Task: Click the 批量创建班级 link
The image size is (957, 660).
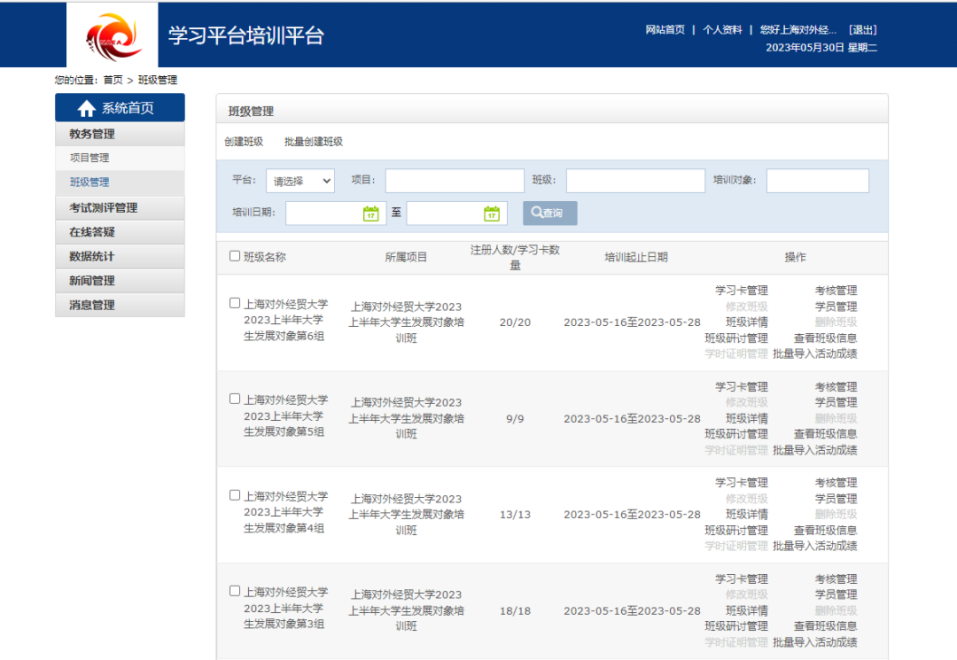Action: click(x=313, y=142)
